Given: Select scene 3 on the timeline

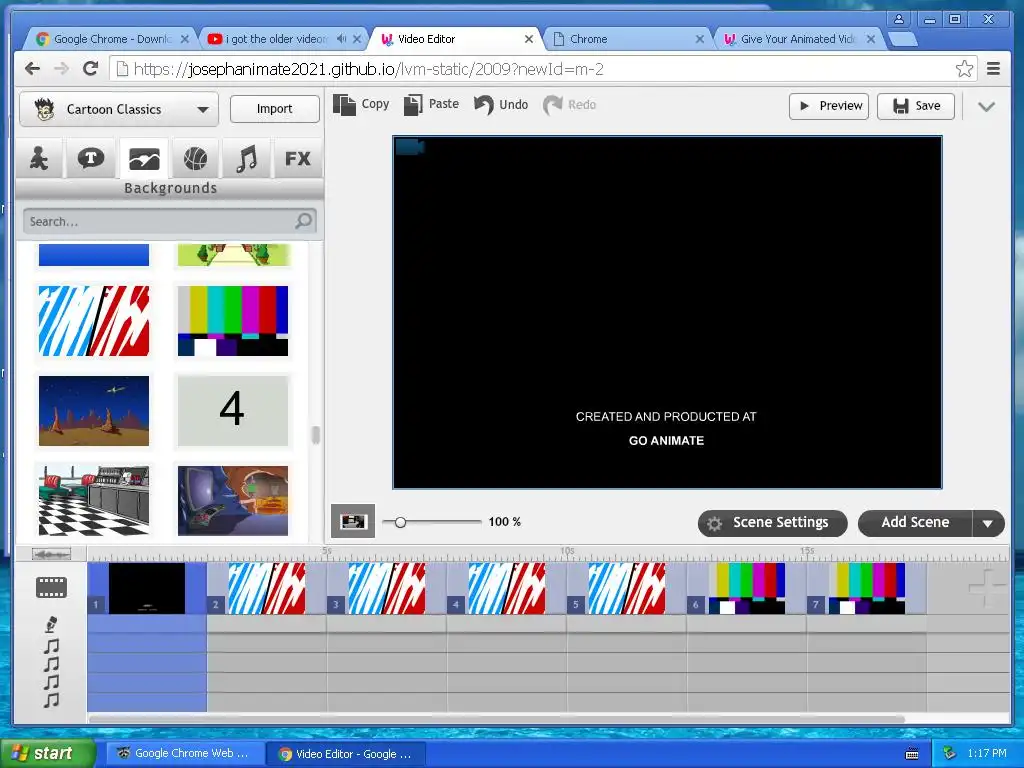Looking at the screenshot, I should (x=387, y=588).
